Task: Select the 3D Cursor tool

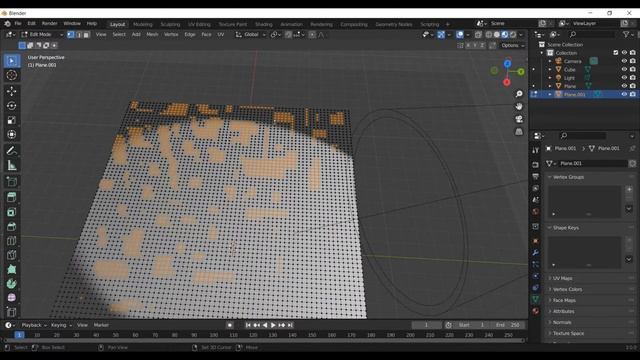Action: coord(12,75)
